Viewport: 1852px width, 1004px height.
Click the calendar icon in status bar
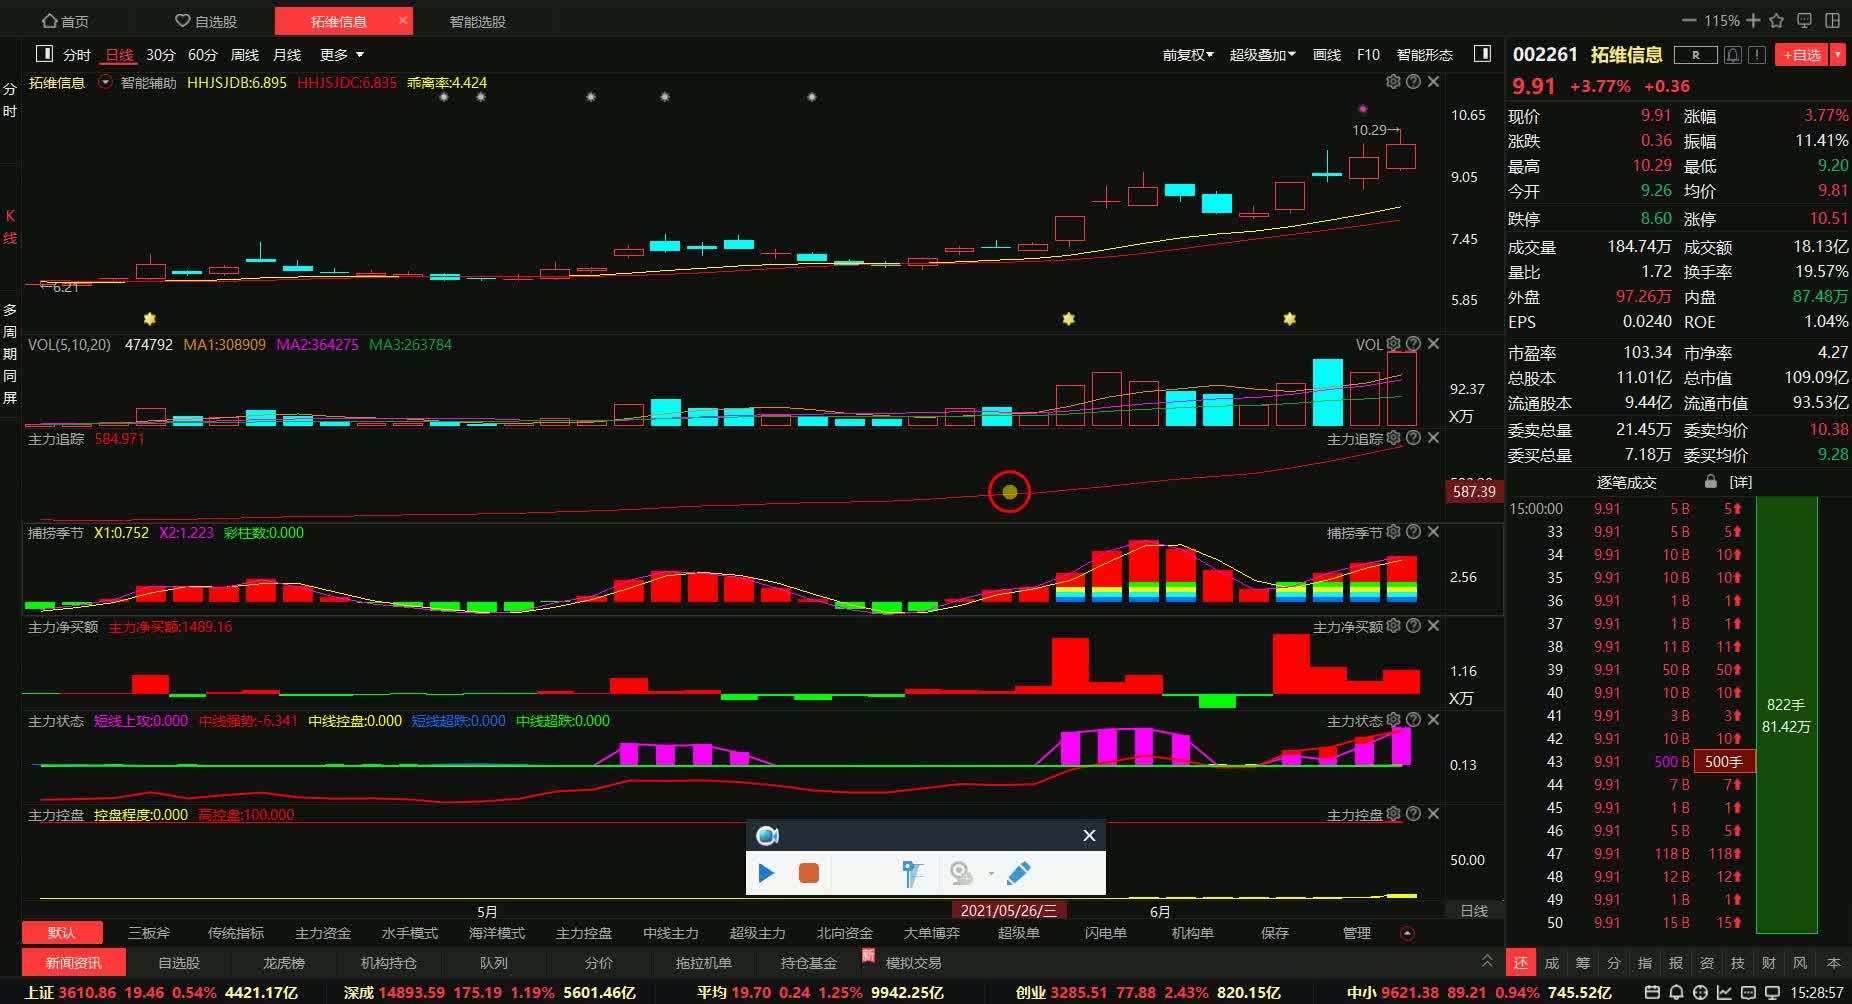click(x=1652, y=993)
